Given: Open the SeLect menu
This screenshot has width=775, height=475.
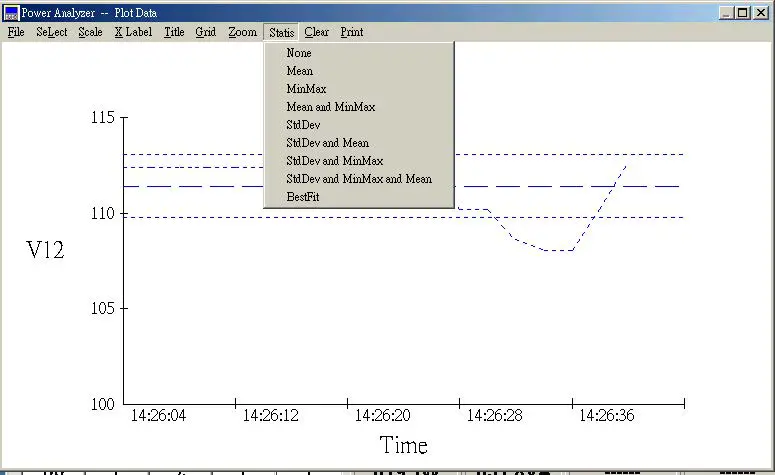Looking at the screenshot, I should coord(51,32).
